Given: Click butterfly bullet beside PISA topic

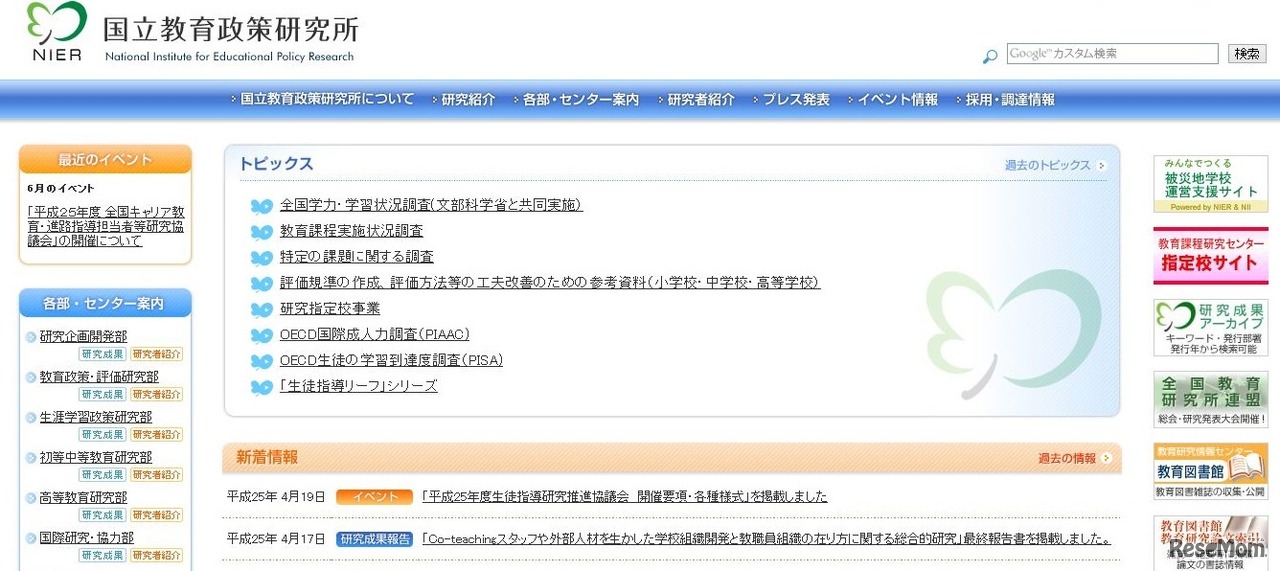Looking at the screenshot, I should coord(261,362).
